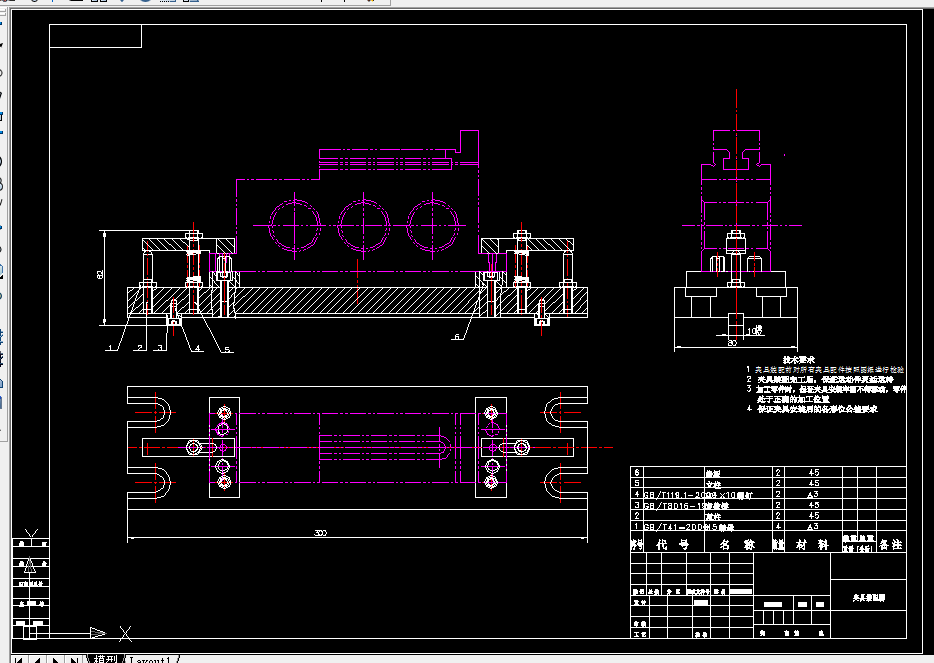Click part balloon number 4

(197, 348)
